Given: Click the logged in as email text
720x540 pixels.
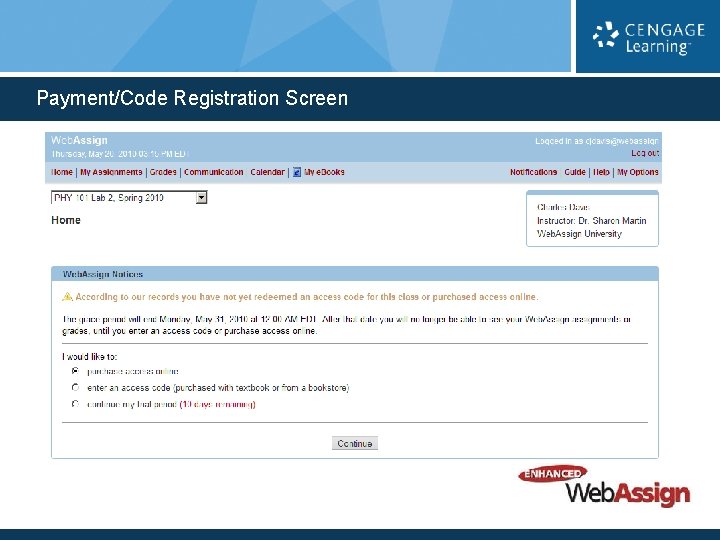Looking at the screenshot, I should point(597,141).
